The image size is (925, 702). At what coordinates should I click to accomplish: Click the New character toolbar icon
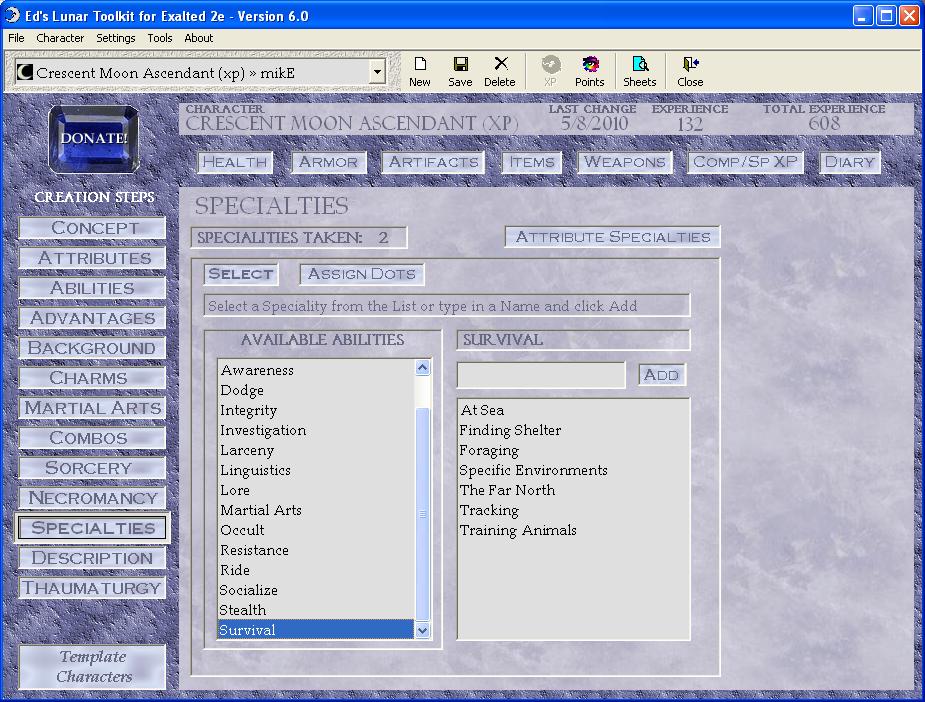pyautogui.click(x=419, y=71)
